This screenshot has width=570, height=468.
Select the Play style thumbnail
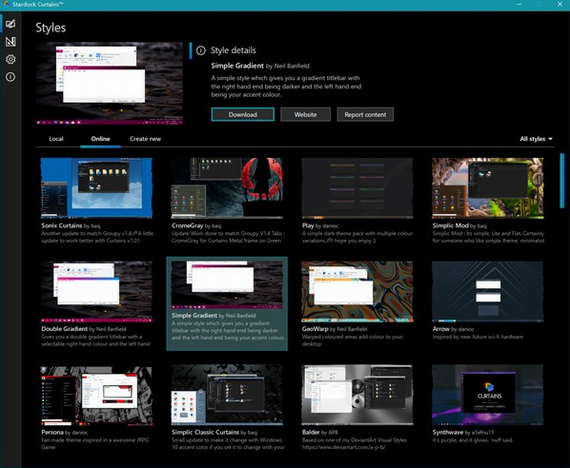point(357,188)
